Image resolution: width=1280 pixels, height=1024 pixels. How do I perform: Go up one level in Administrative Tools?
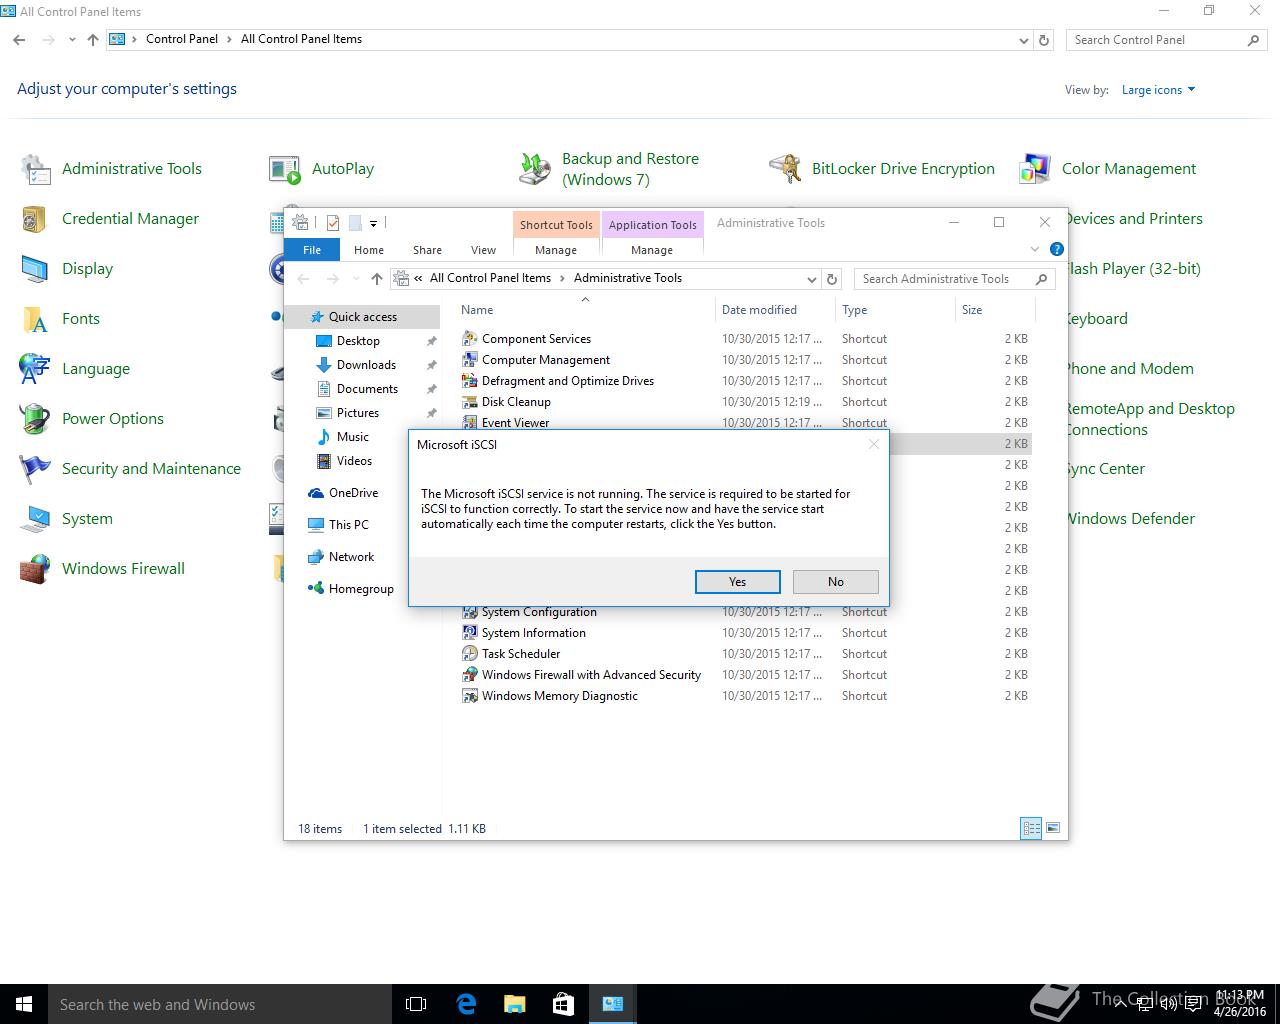coord(376,279)
